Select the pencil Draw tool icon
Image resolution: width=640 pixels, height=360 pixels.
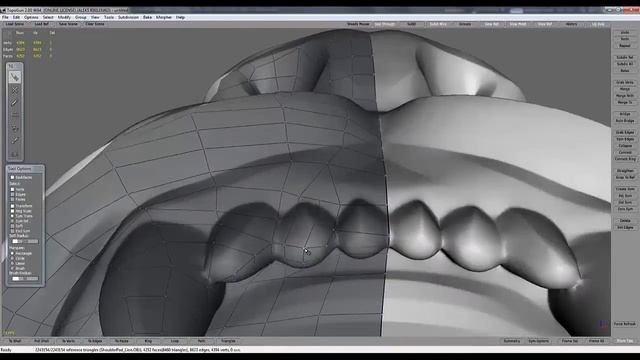coord(15,102)
